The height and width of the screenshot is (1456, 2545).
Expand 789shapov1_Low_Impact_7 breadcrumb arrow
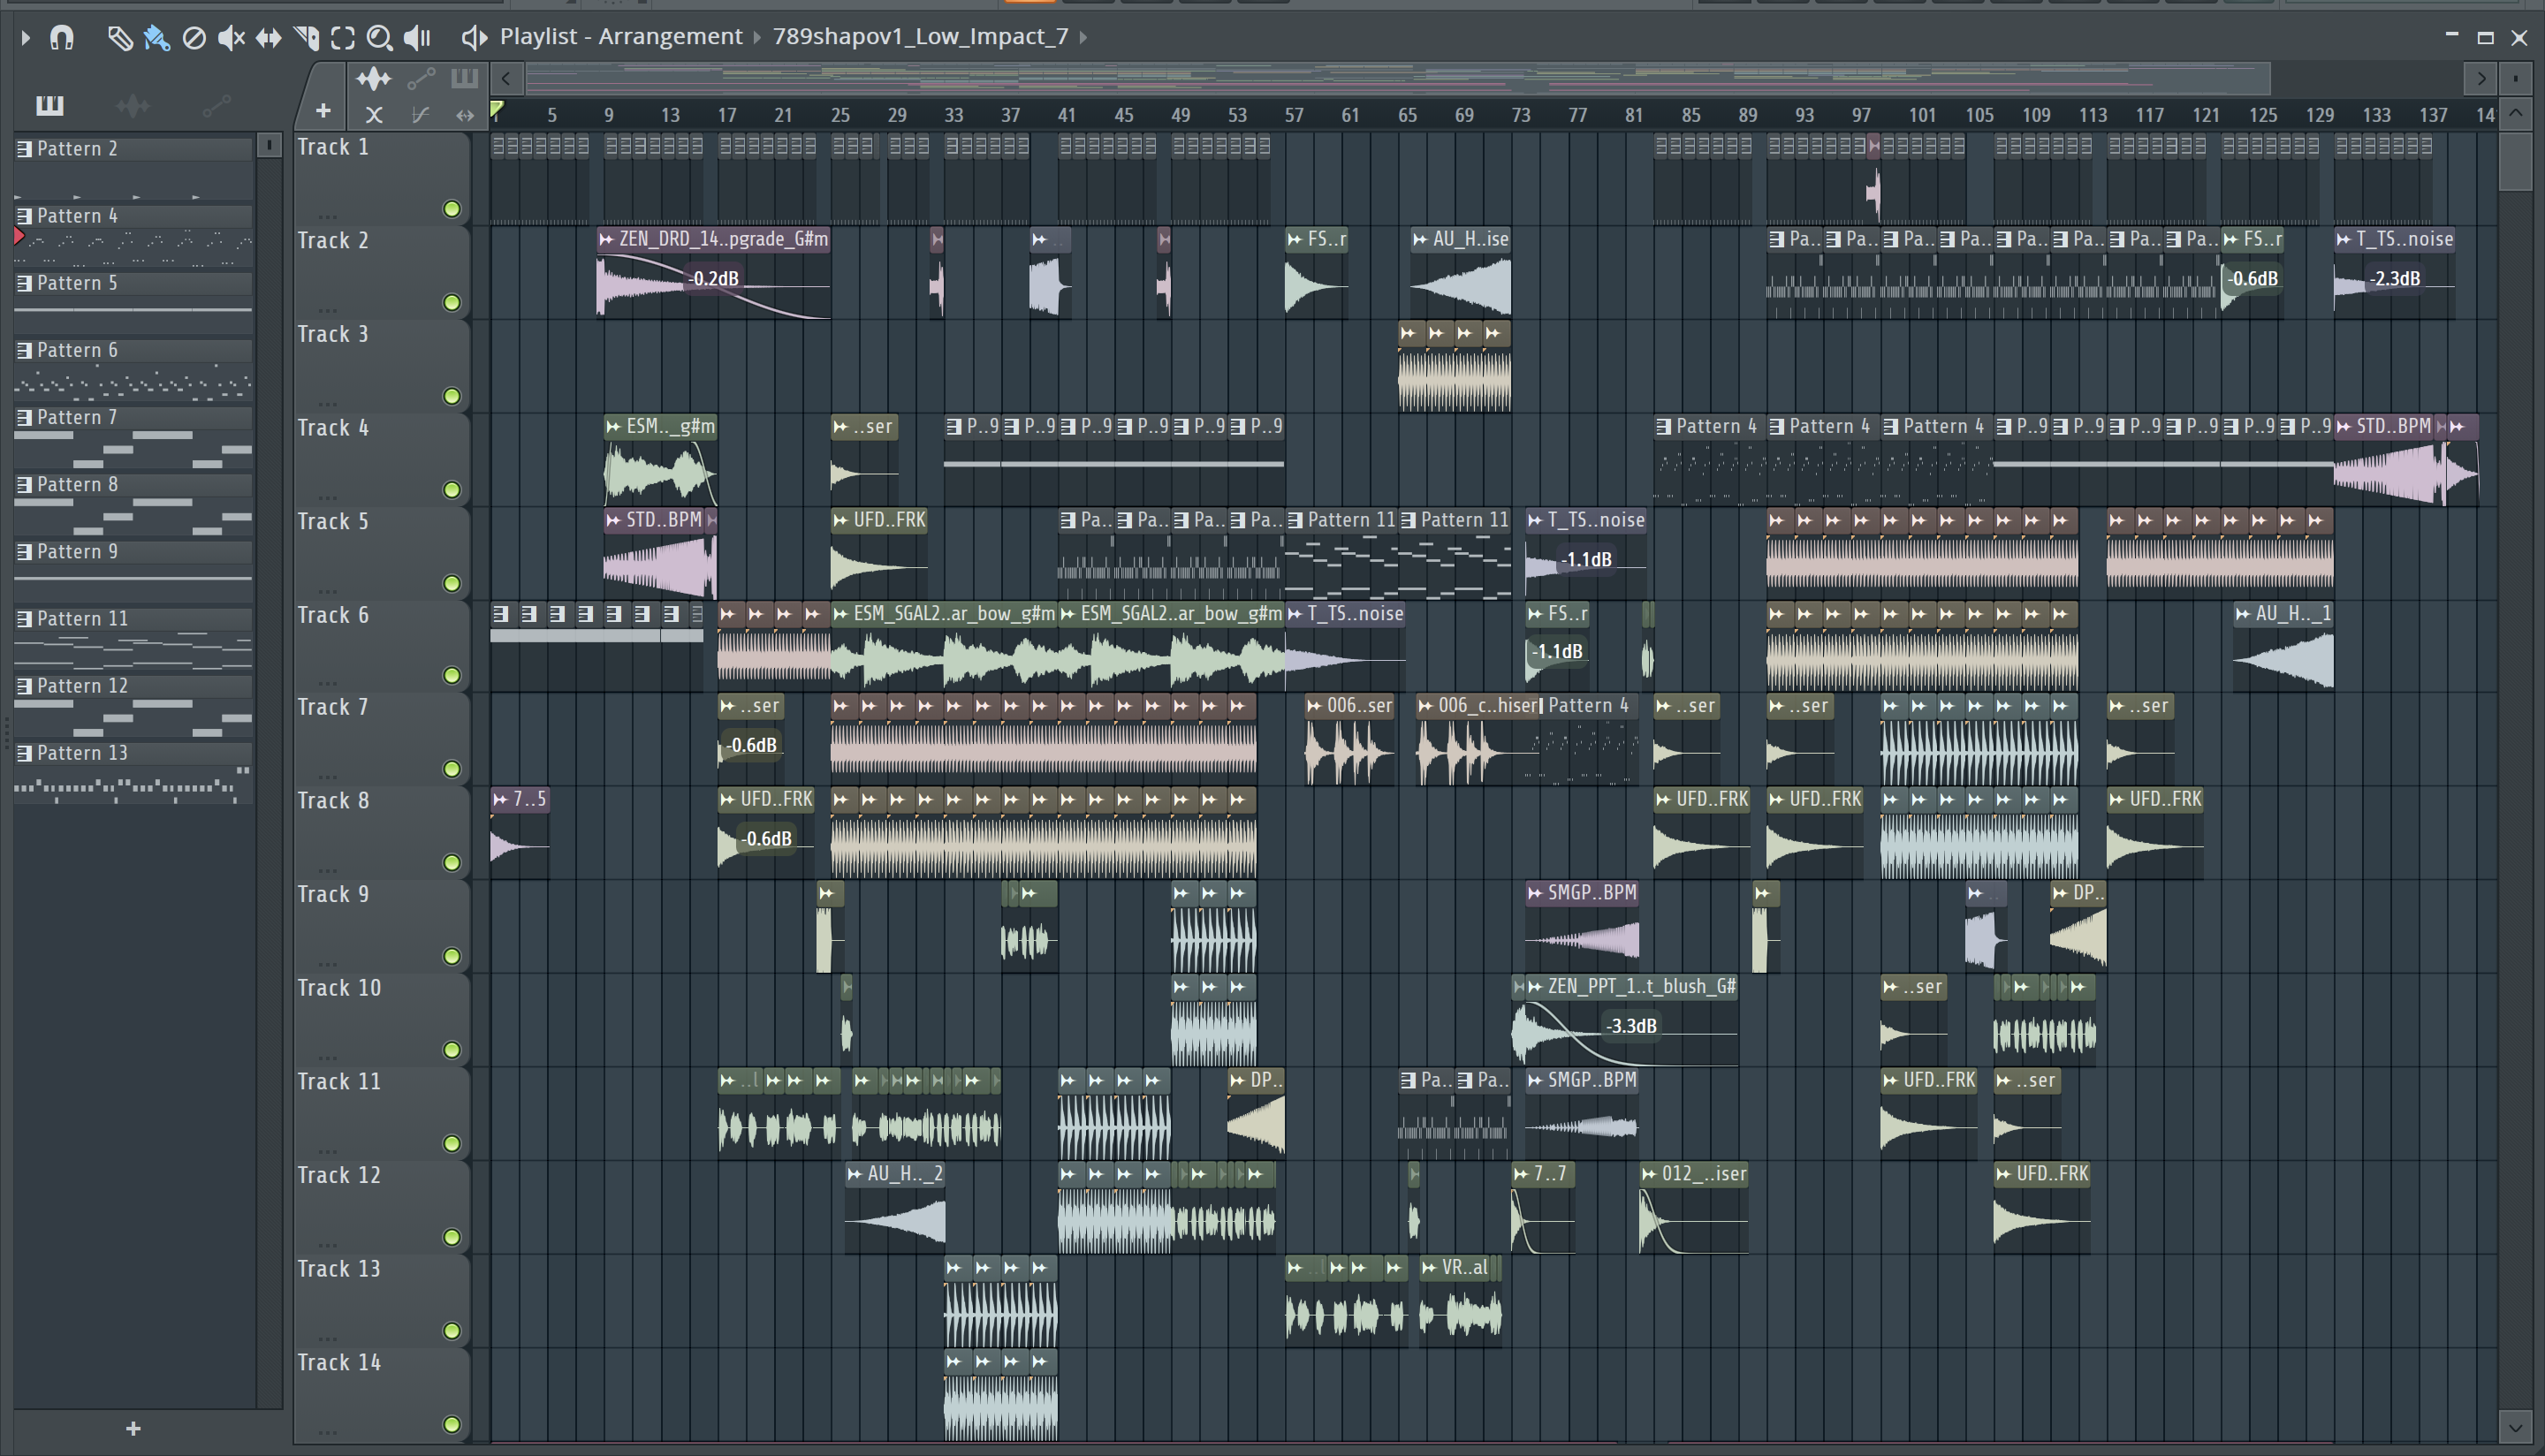click(x=1083, y=38)
